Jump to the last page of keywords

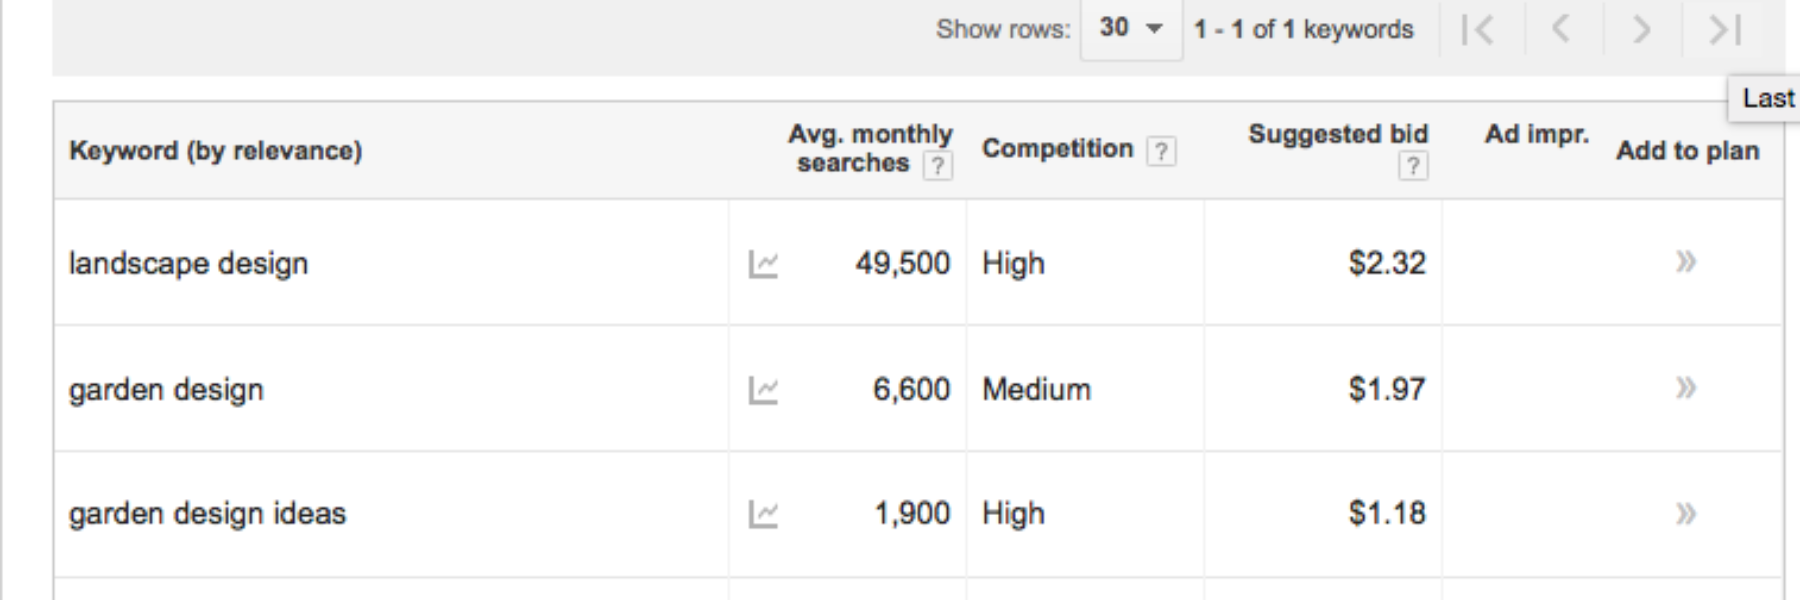1725,30
